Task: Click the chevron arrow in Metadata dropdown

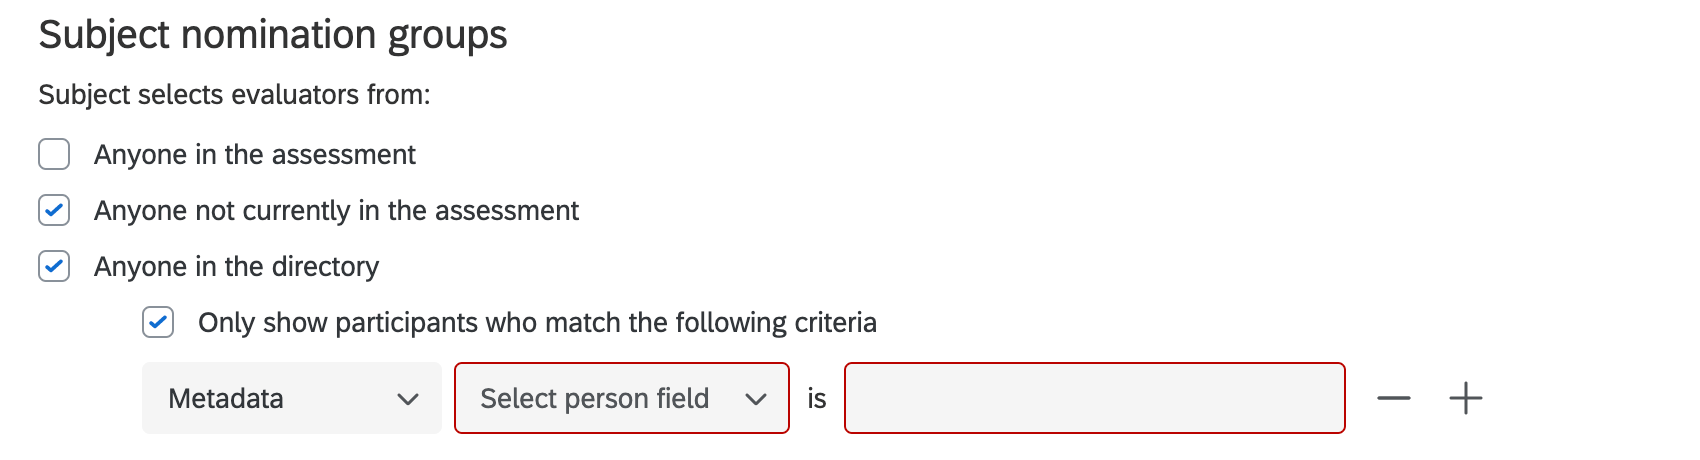Action: click(x=407, y=399)
